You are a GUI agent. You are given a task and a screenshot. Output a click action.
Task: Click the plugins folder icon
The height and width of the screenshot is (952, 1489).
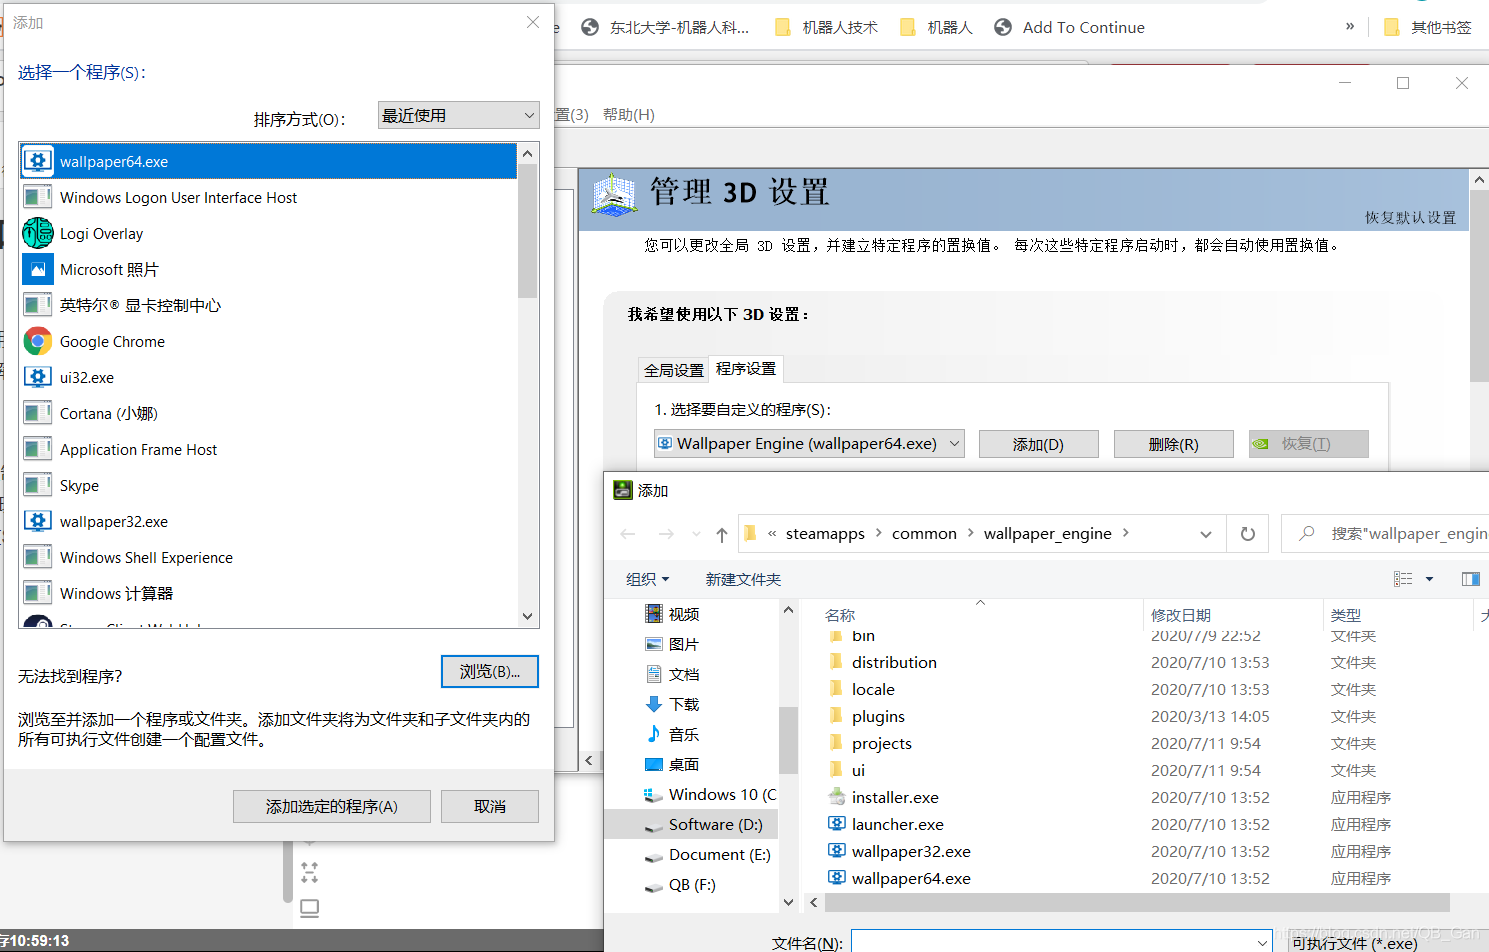pyautogui.click(x=836, y=716)
